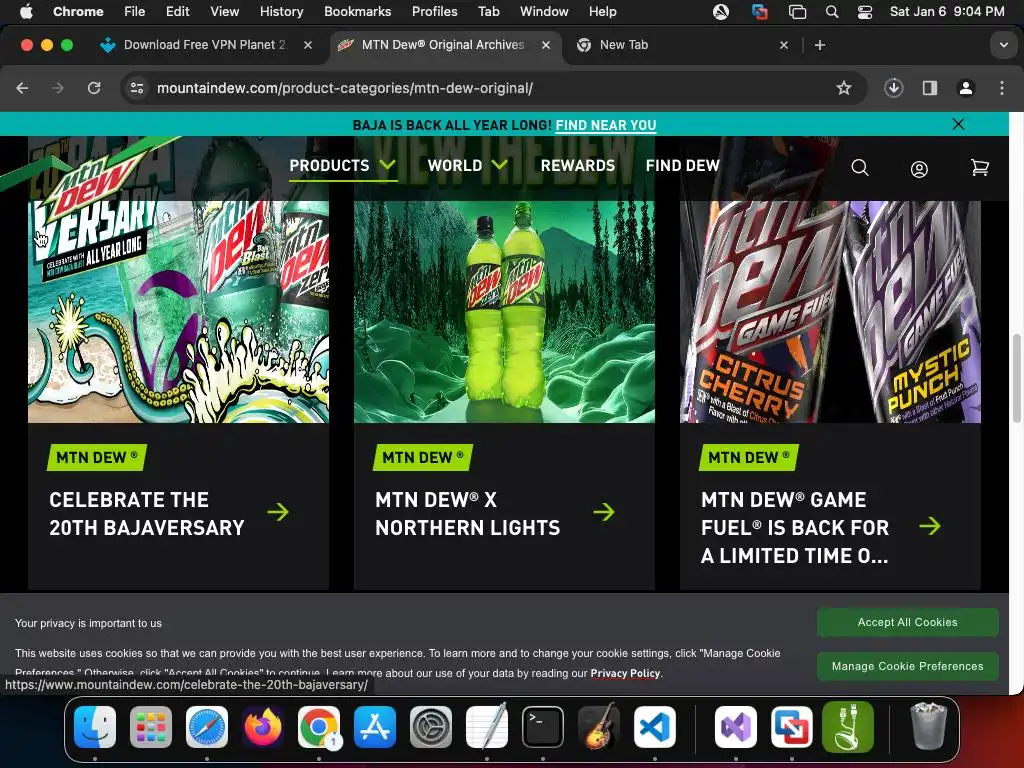Open System Settings from the Dock
The height and width of the screenshot is (768, 1024).
(431, 727)
